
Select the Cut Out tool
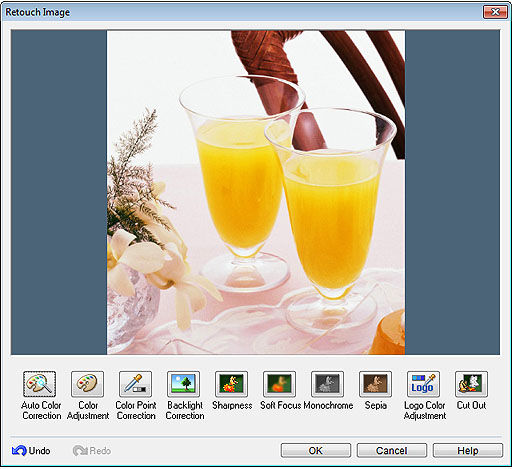coord(471,384)
